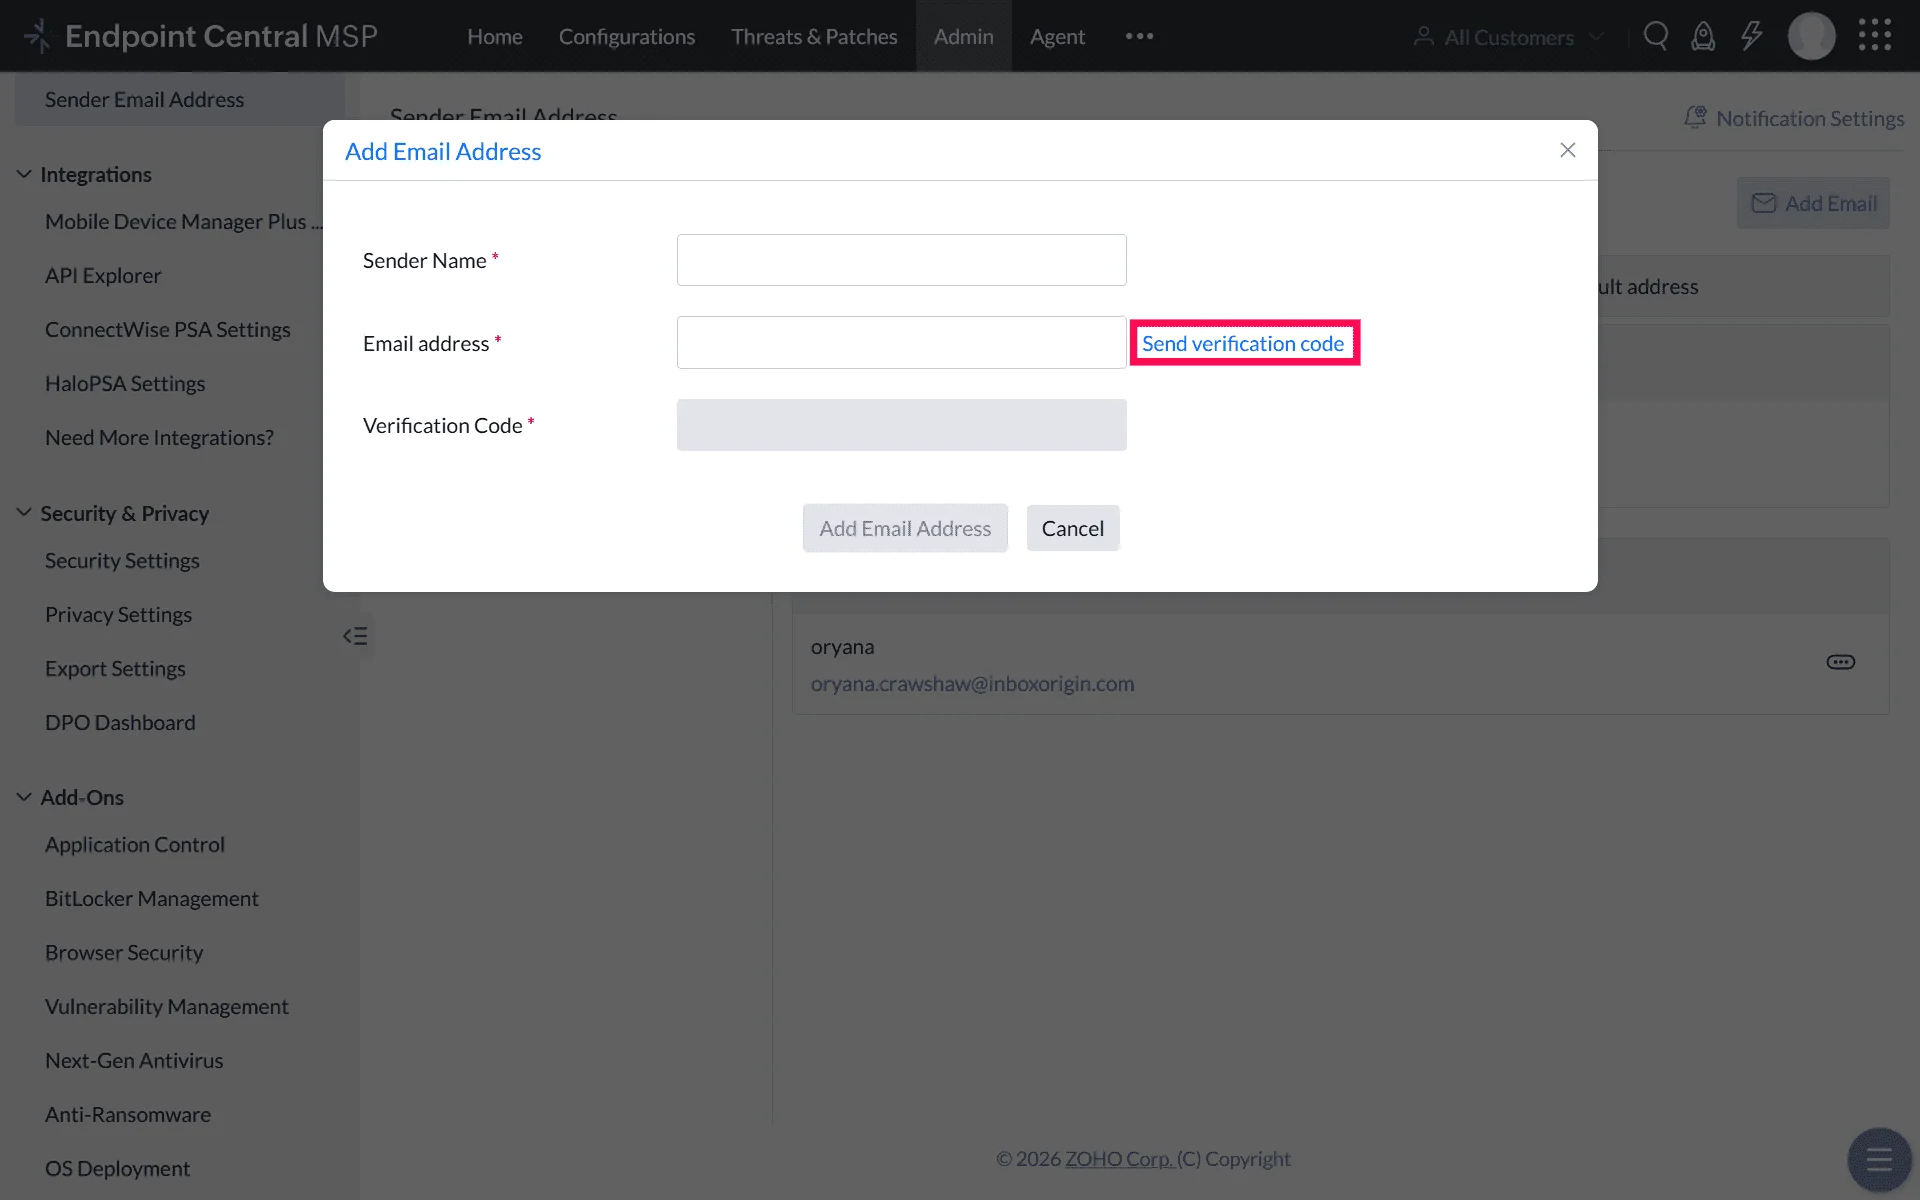Focus the Sender Name input field
Viewport: 1920px width, 1200px height.
coord(901,260)
